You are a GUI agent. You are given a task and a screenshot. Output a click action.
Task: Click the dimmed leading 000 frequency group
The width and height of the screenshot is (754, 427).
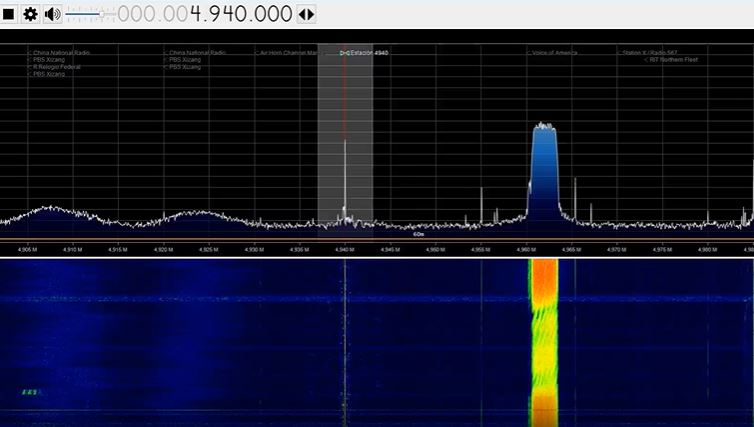click(x=137, y=14)
